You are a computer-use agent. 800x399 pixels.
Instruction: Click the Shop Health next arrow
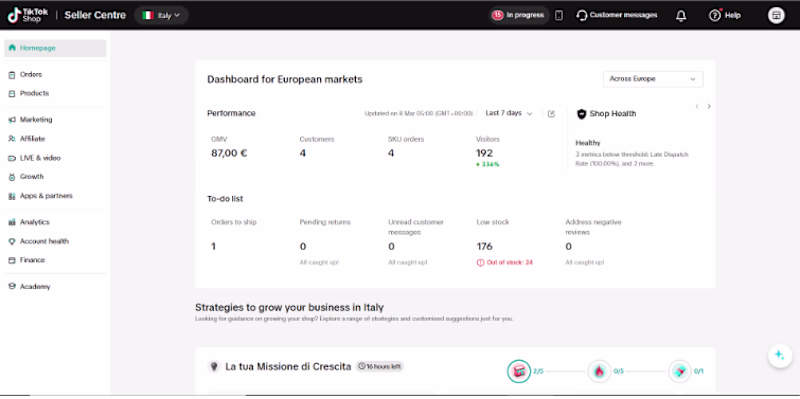click(x=709, y=107)
